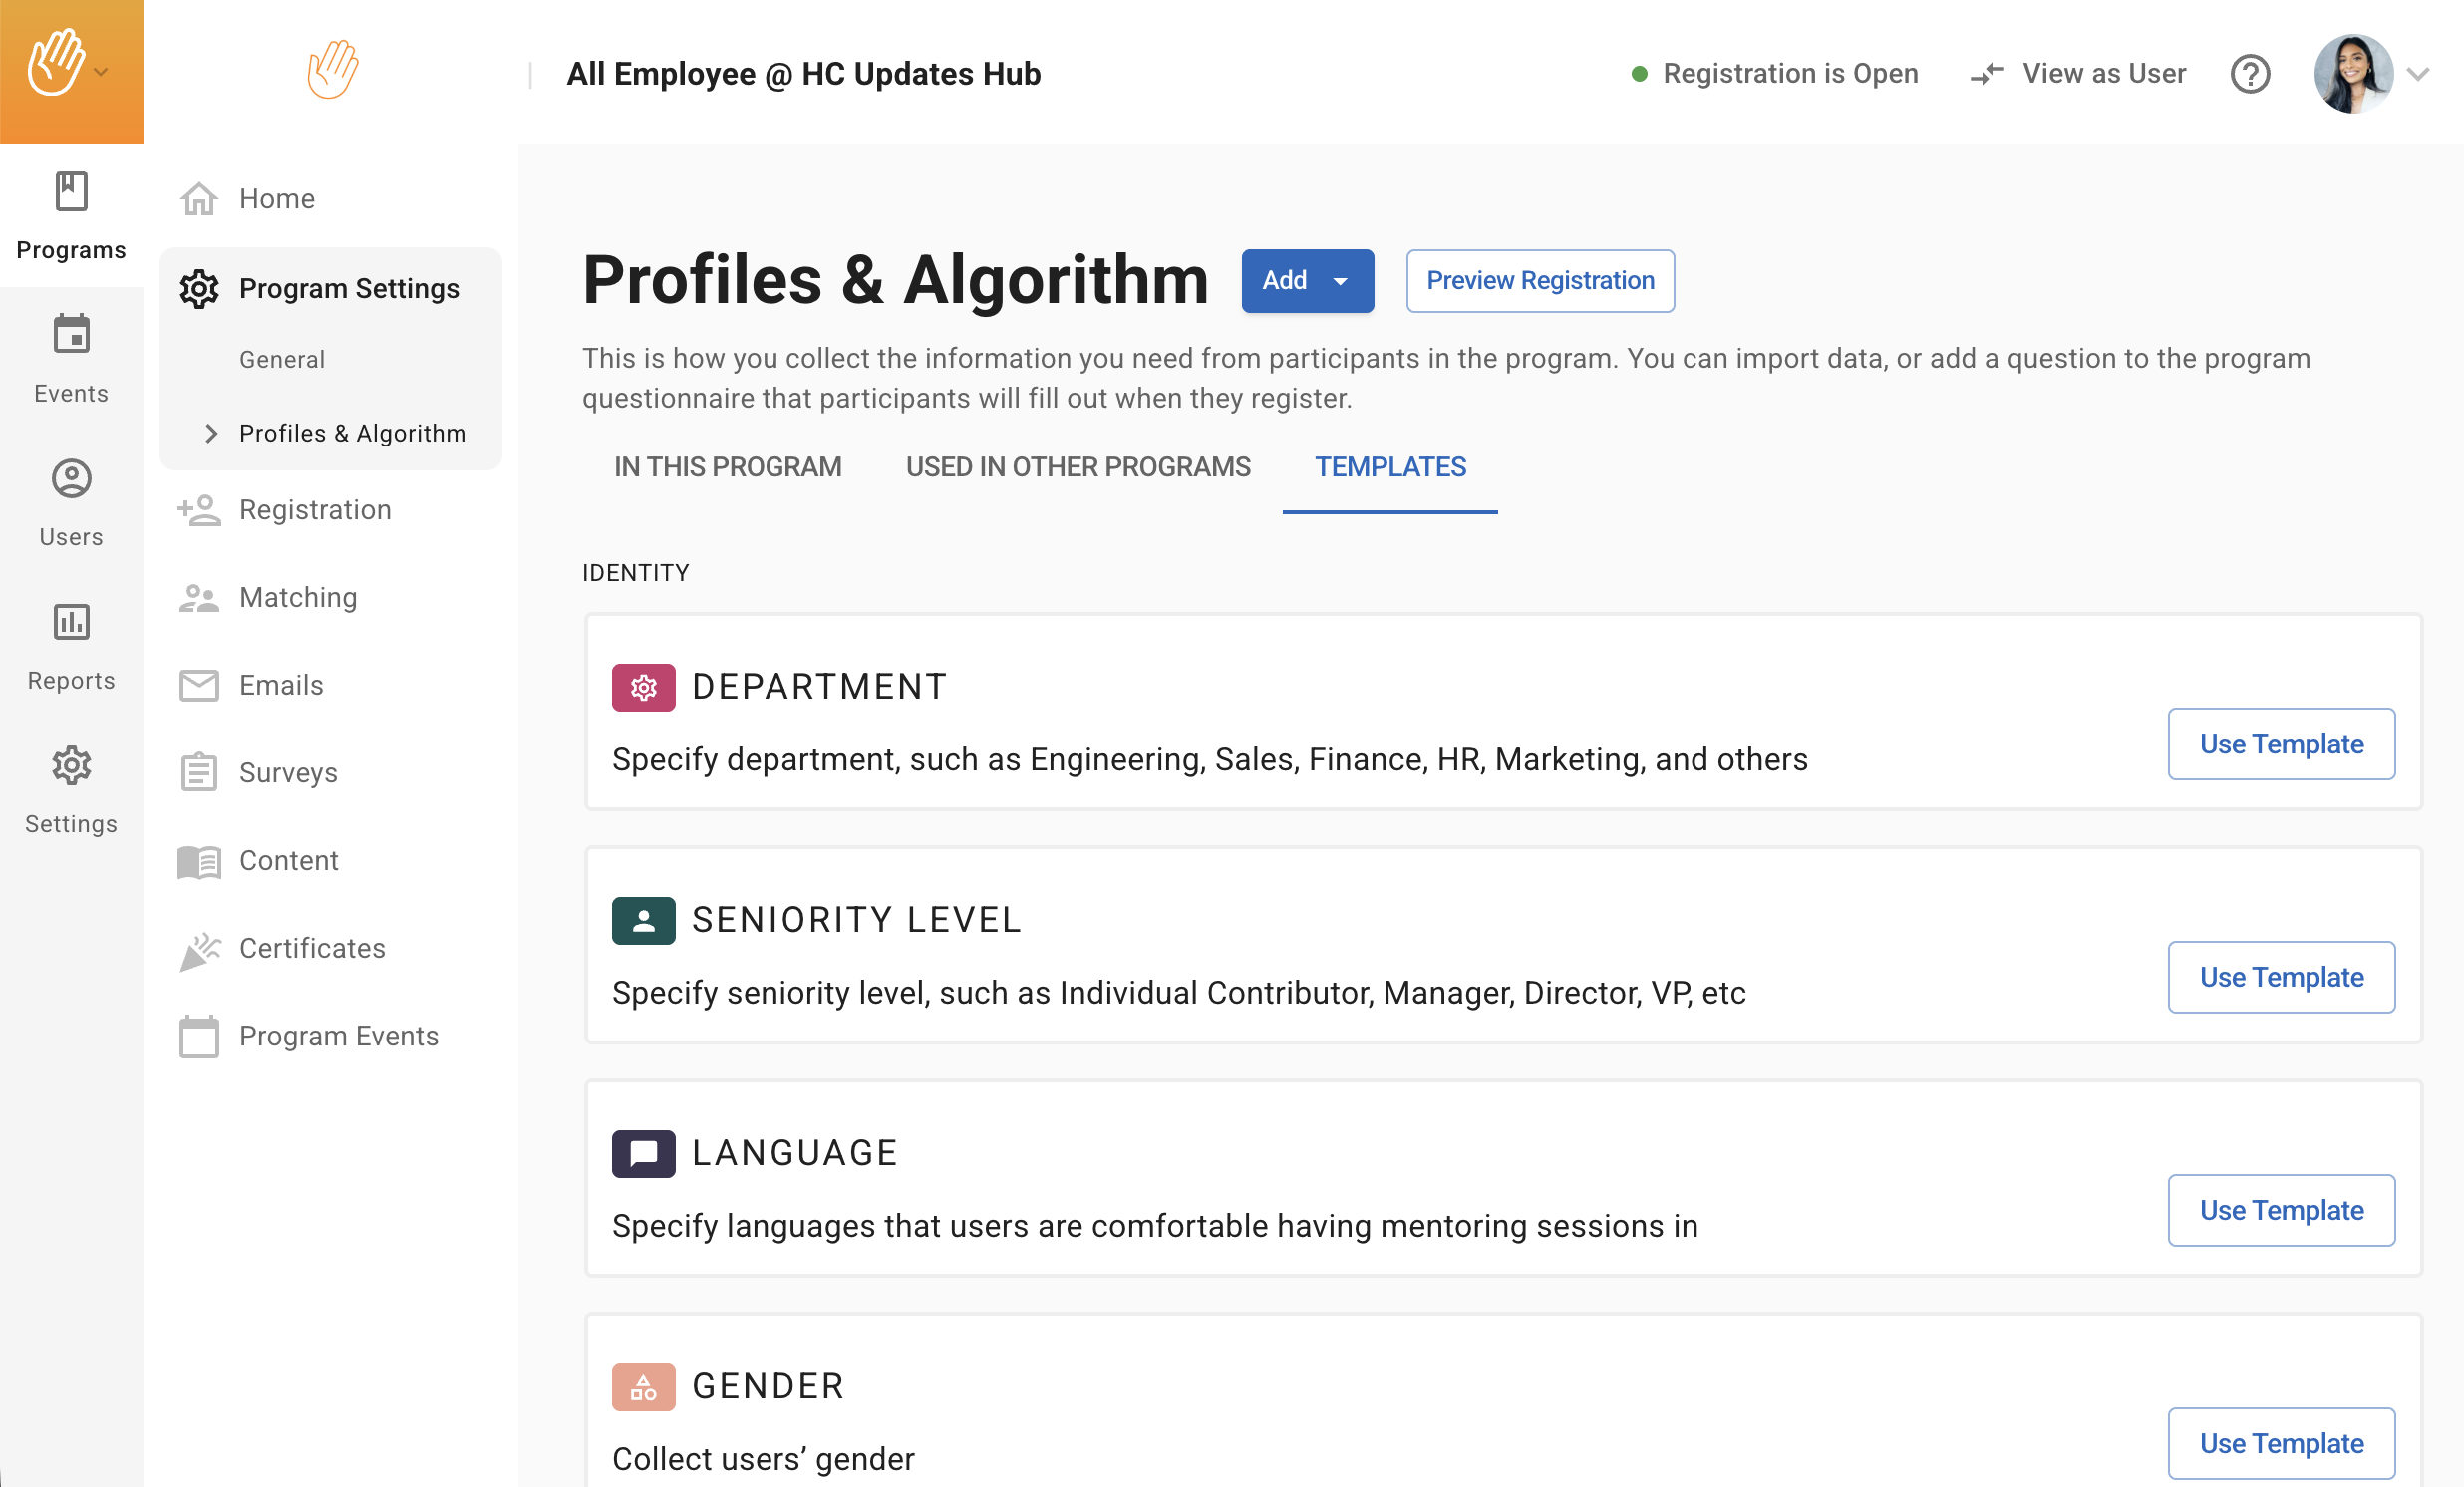
Task: Click the Emails envelope icon
Action: click(x=199, y=685)
